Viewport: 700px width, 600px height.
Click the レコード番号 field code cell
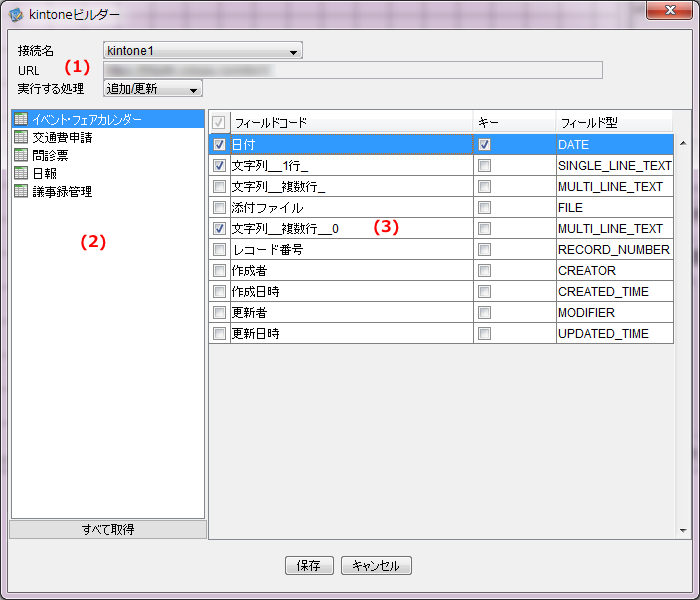(x=352, y=249)
